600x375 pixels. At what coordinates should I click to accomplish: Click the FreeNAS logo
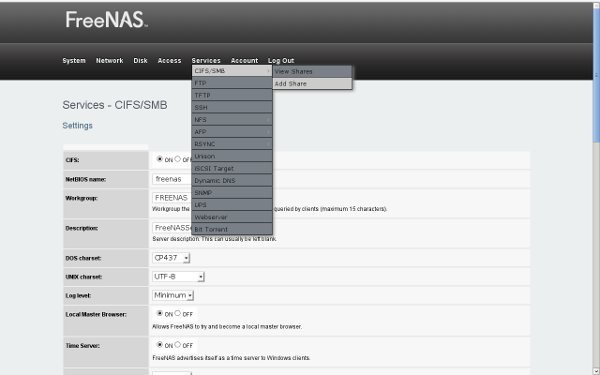click(x=107, y=20)
